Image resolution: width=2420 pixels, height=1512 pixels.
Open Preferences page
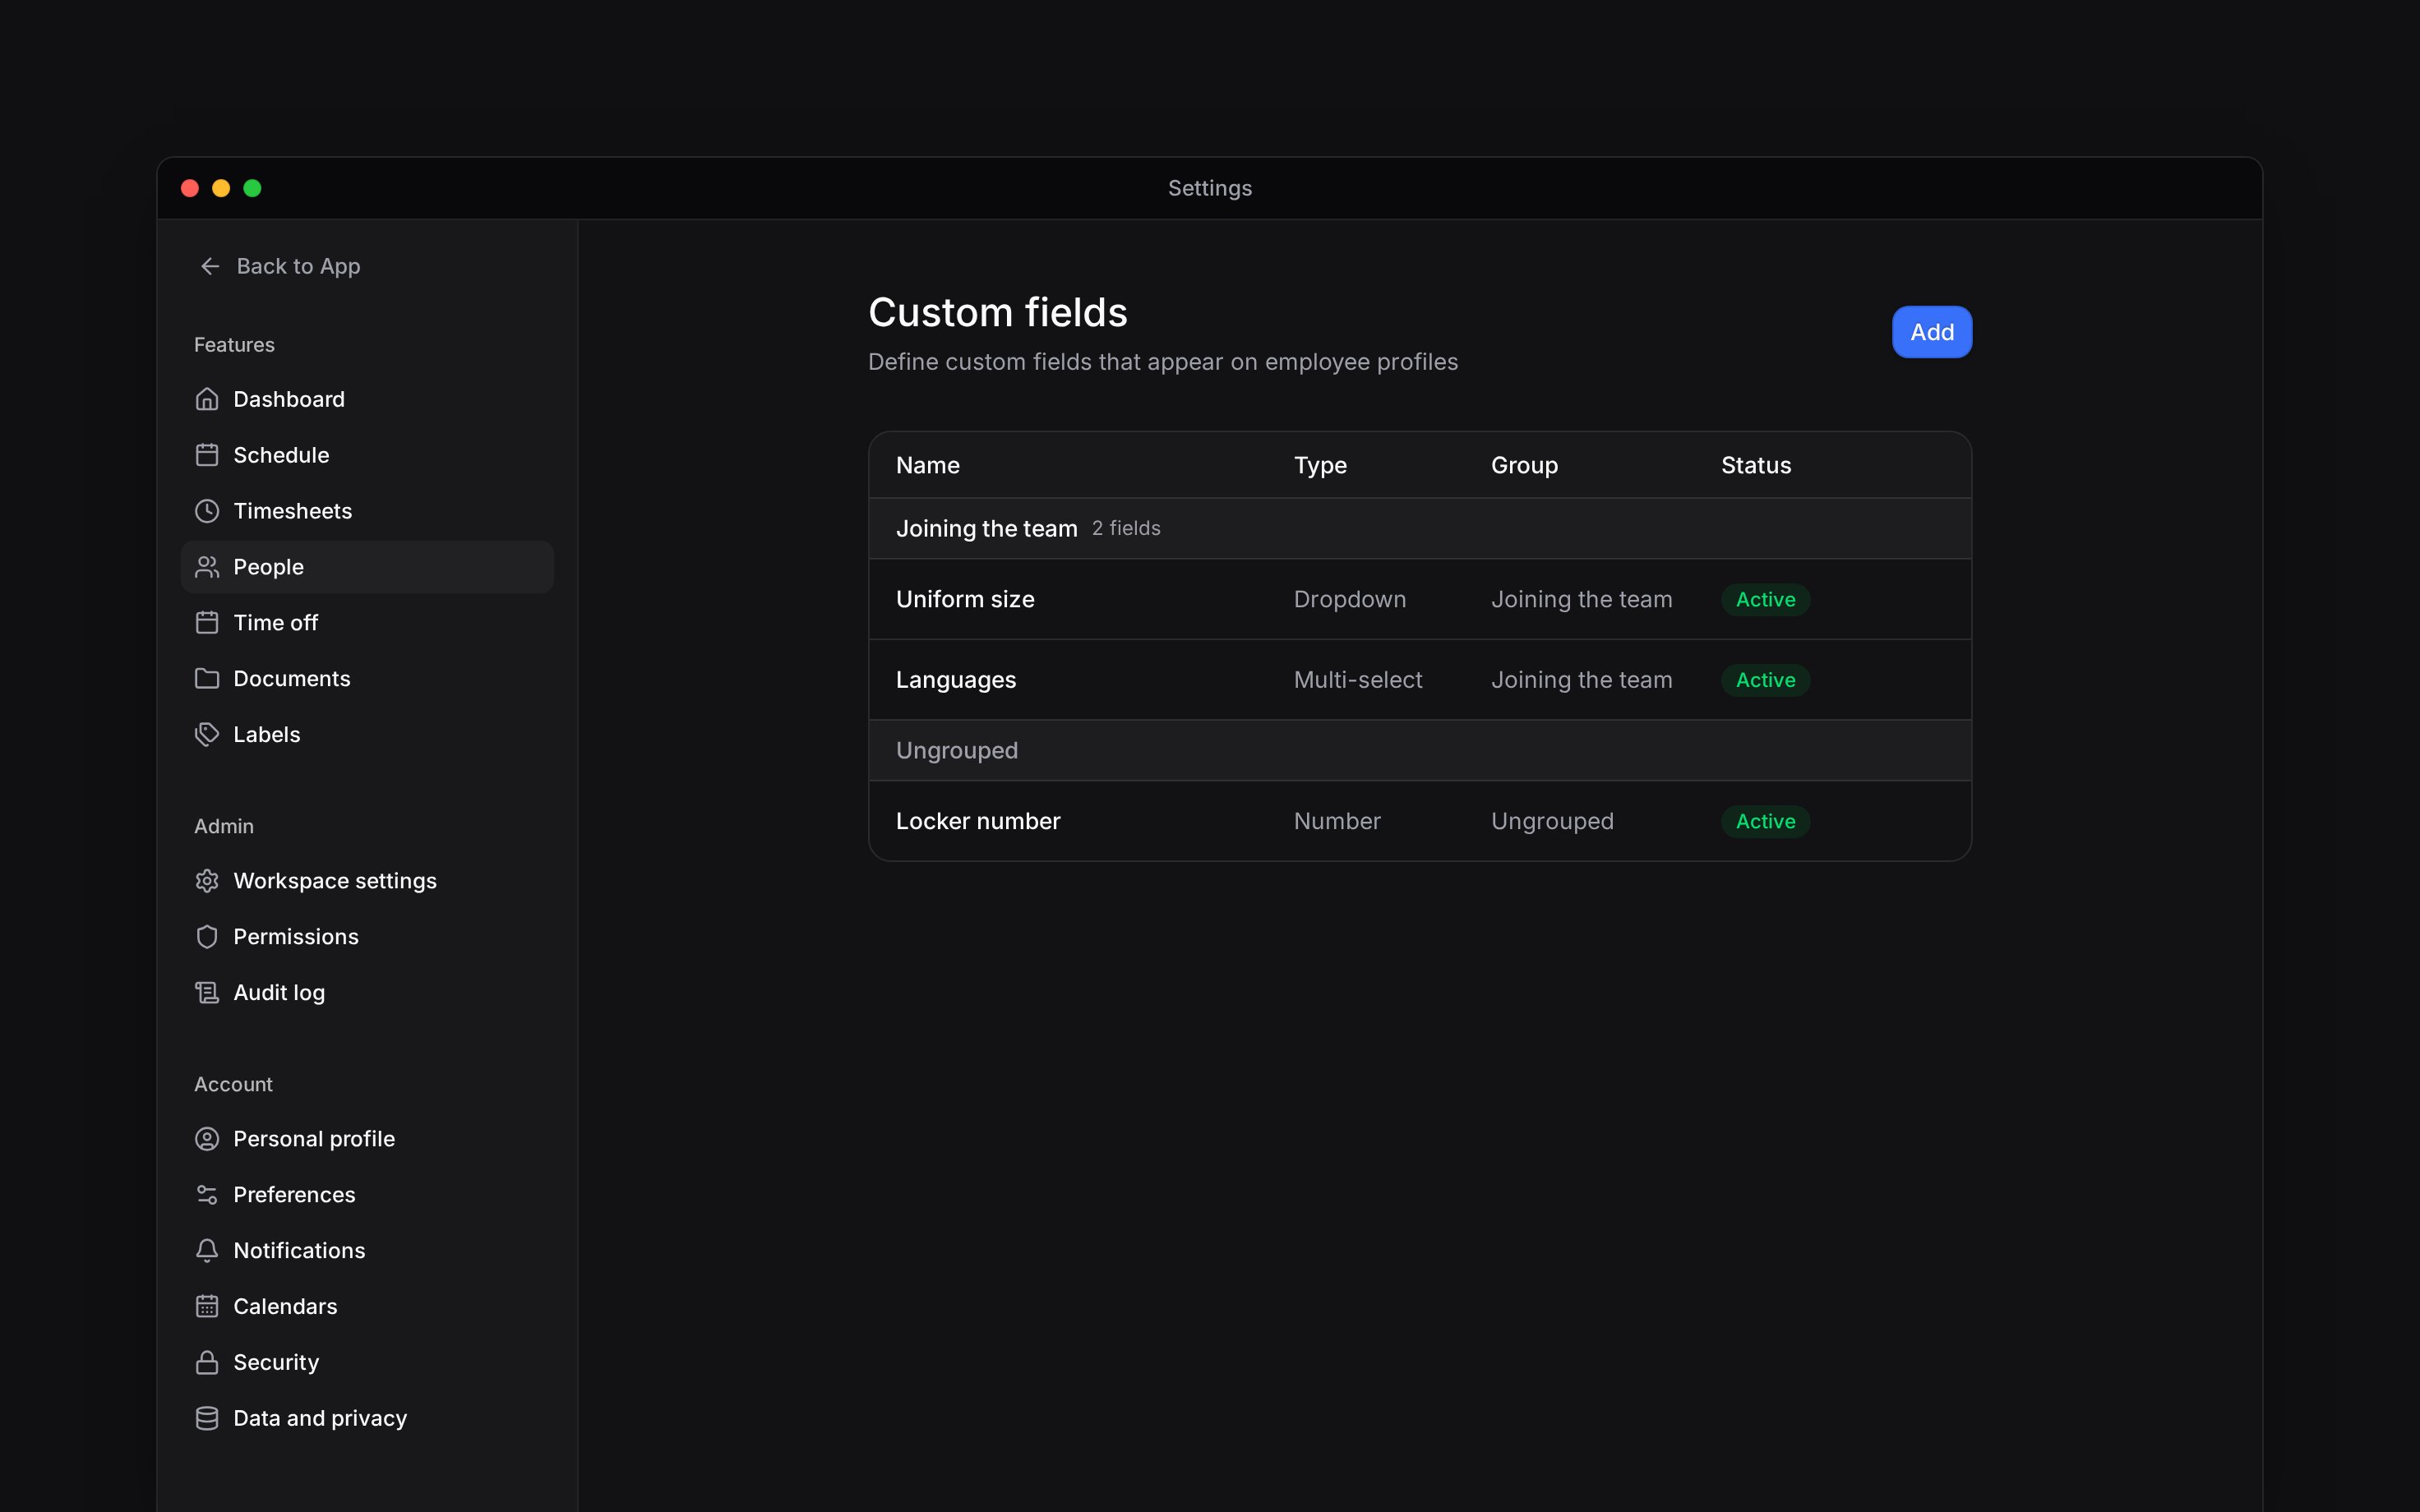click(367, 1195)
